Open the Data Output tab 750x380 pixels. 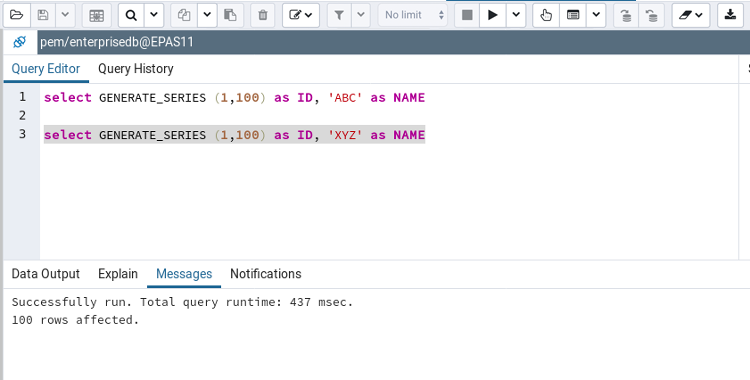point(46,274)
